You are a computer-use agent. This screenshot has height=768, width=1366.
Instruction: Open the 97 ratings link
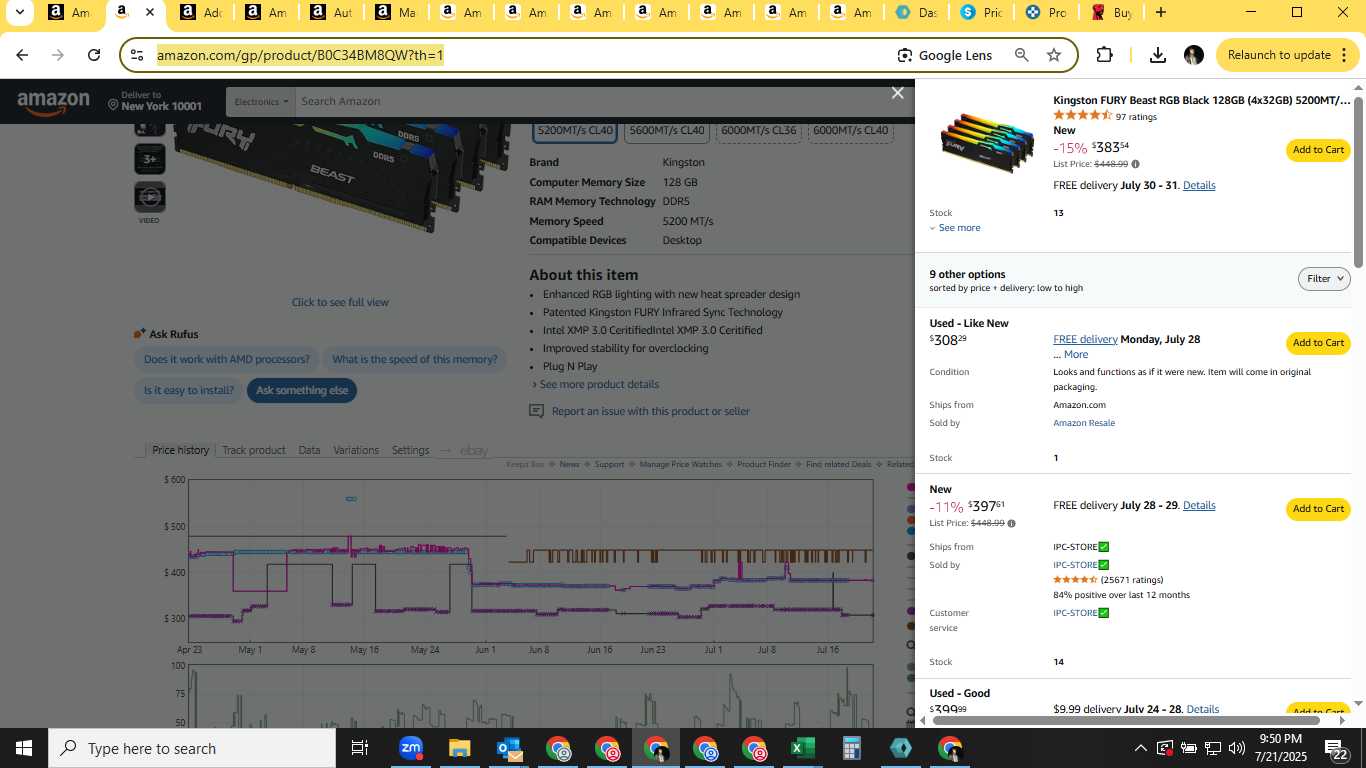(x=1136, y=117)
